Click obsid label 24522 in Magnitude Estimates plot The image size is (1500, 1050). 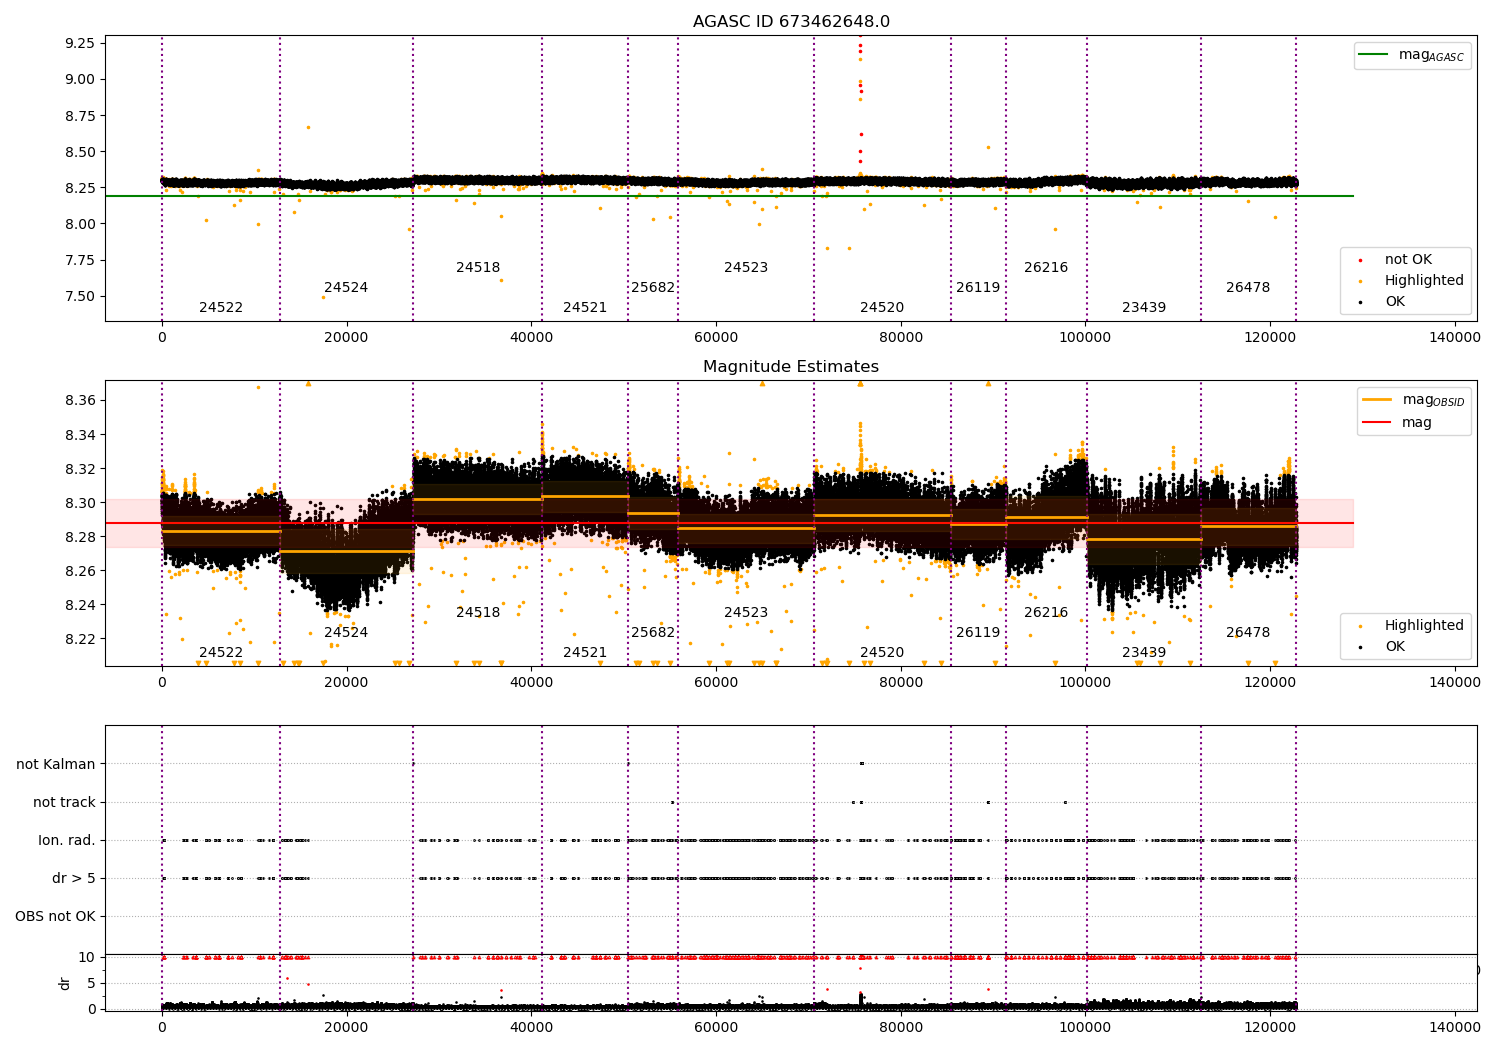[x=221, y=653]
